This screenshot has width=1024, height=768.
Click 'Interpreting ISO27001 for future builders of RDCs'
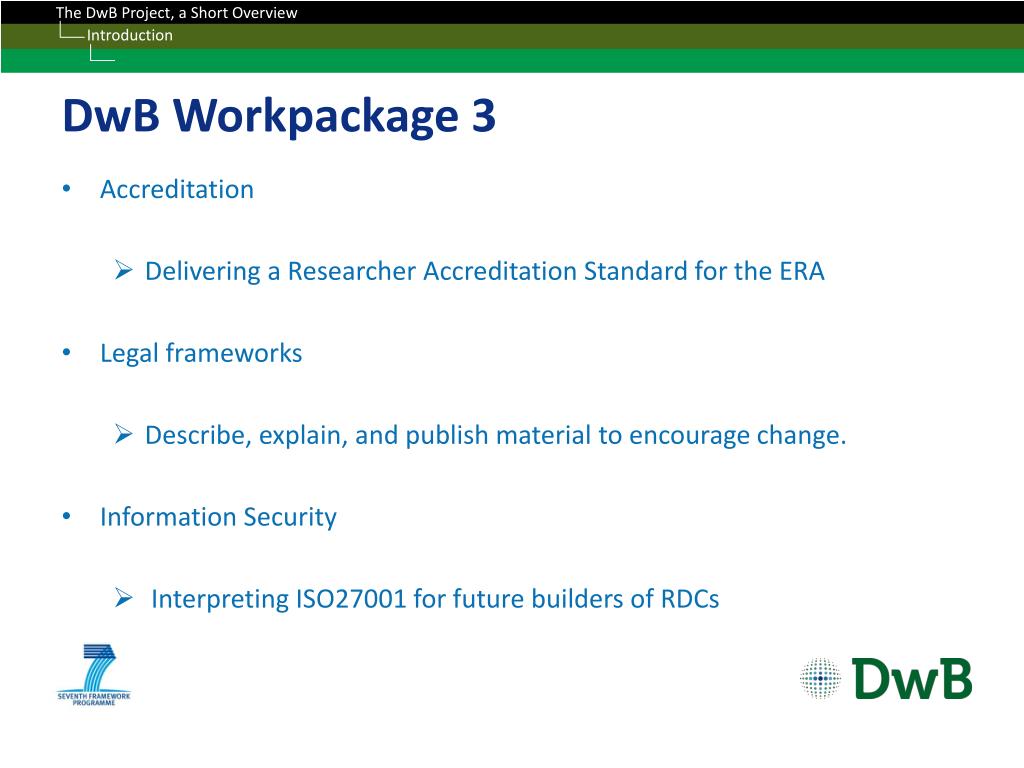(x=435, y=600)
